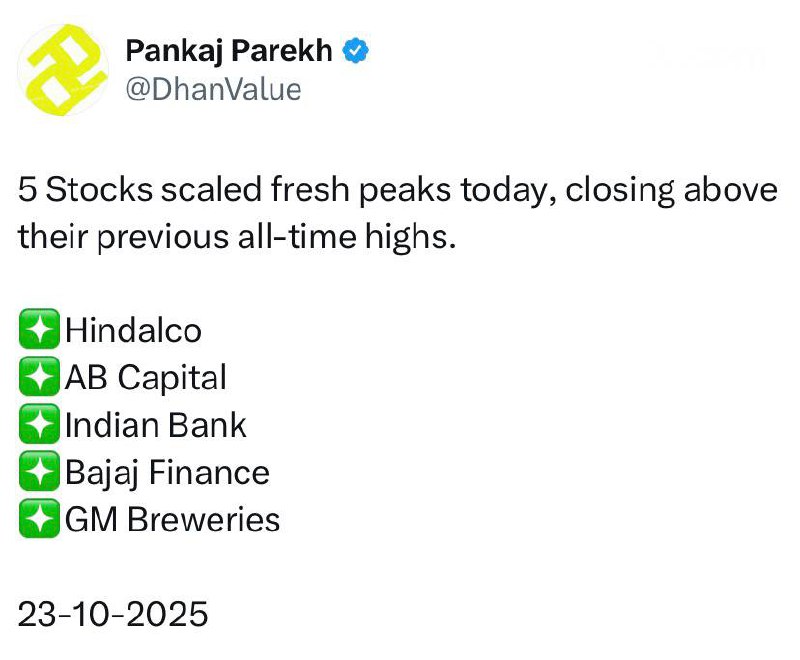Select the Hindalco stock name
800x660 pixels.
(x=133, y=331)
